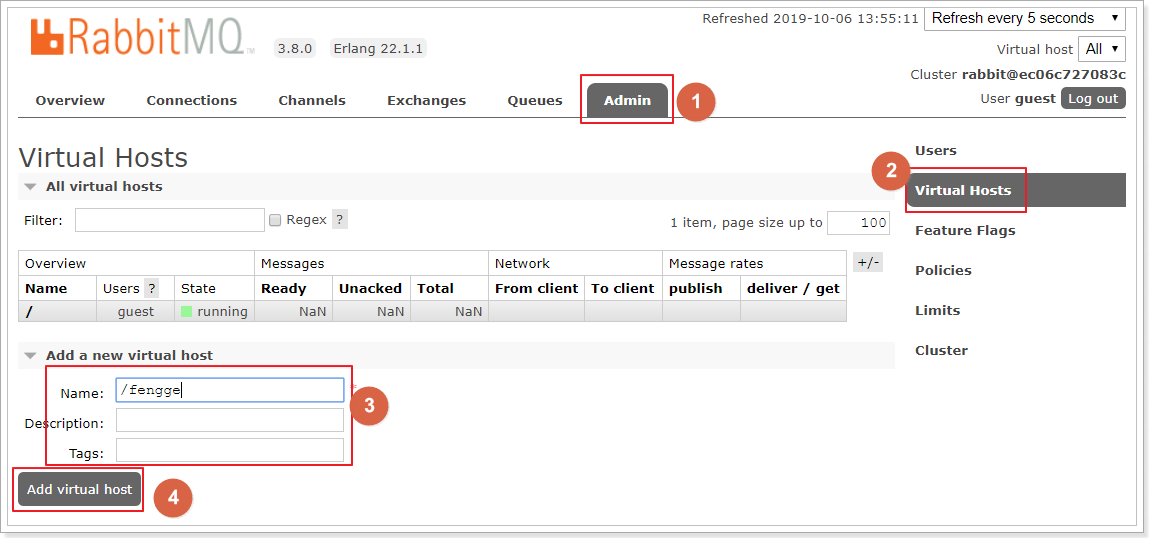Open Users in the admin sidebar
This screenshot has height=538, width=1149.
click(x=936, y=150)
